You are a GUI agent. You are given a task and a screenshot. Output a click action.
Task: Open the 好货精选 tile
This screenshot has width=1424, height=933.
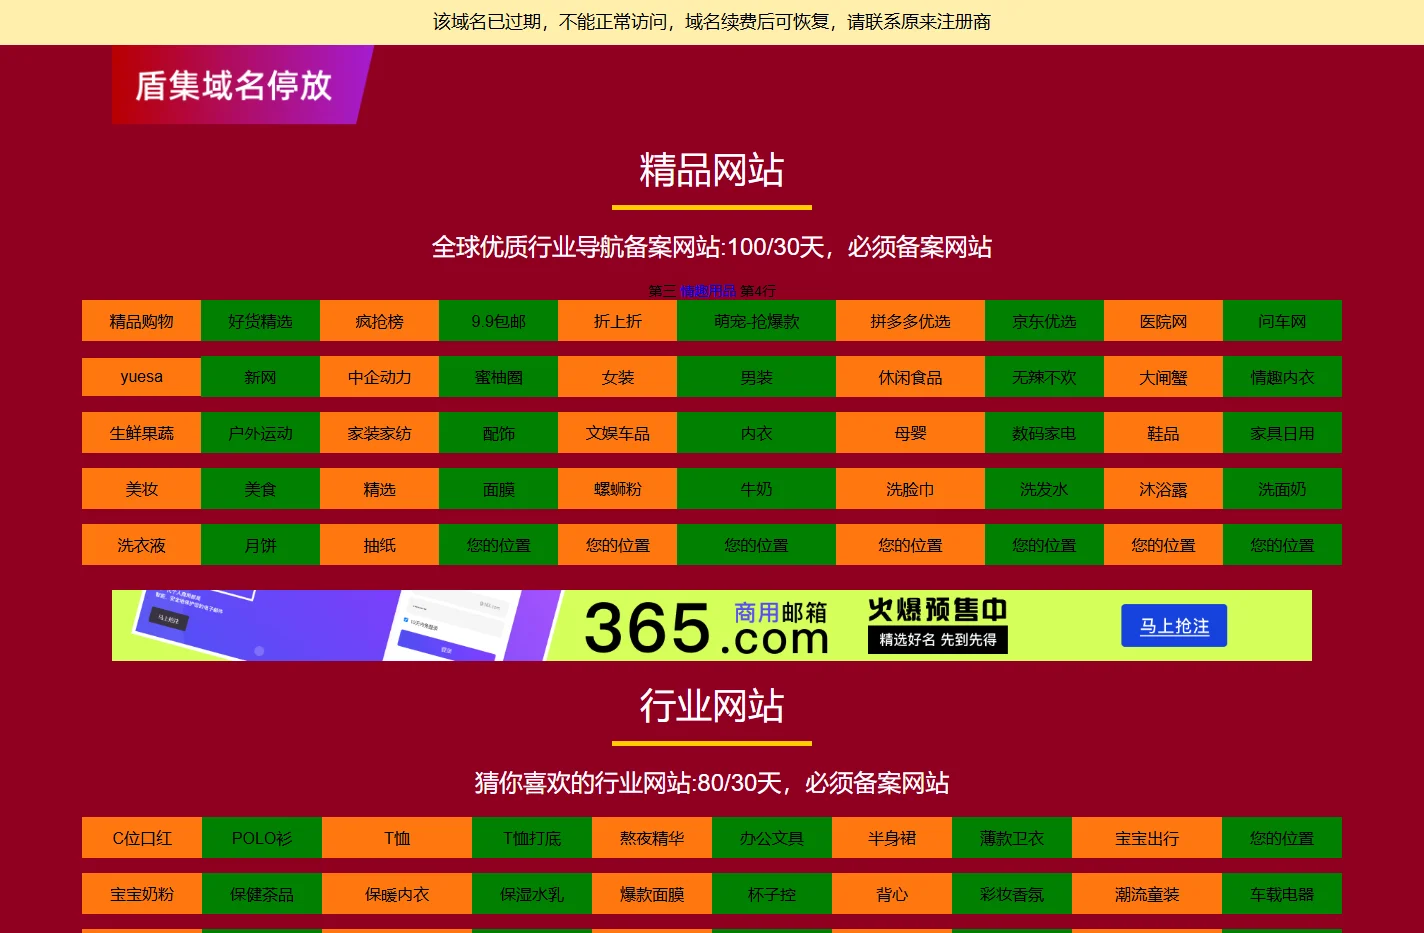(x=260, y=321)
